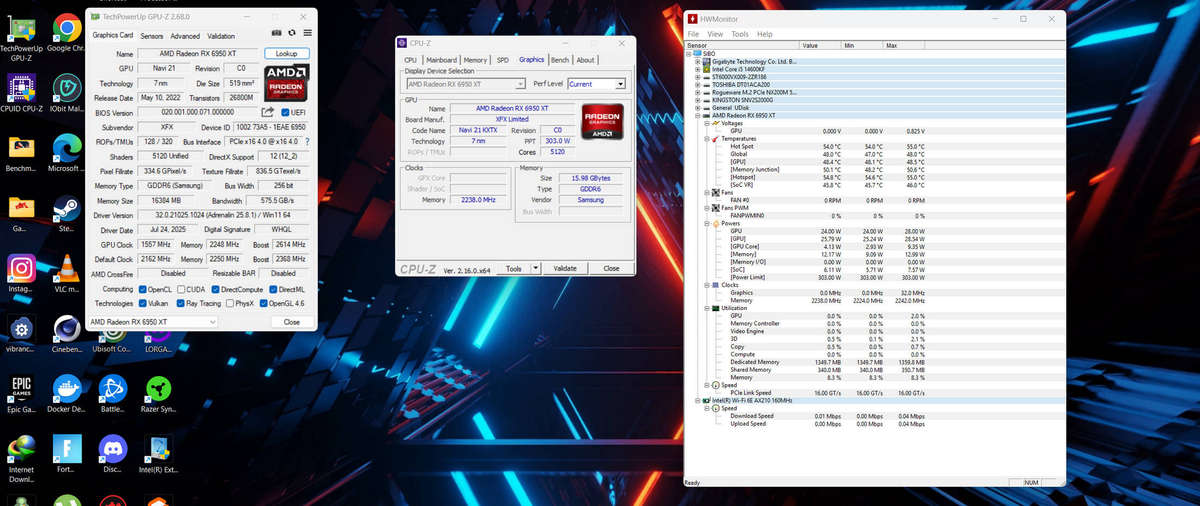Click the Radeon Graphics logo in CPU-Z

(x=603, y=121)
